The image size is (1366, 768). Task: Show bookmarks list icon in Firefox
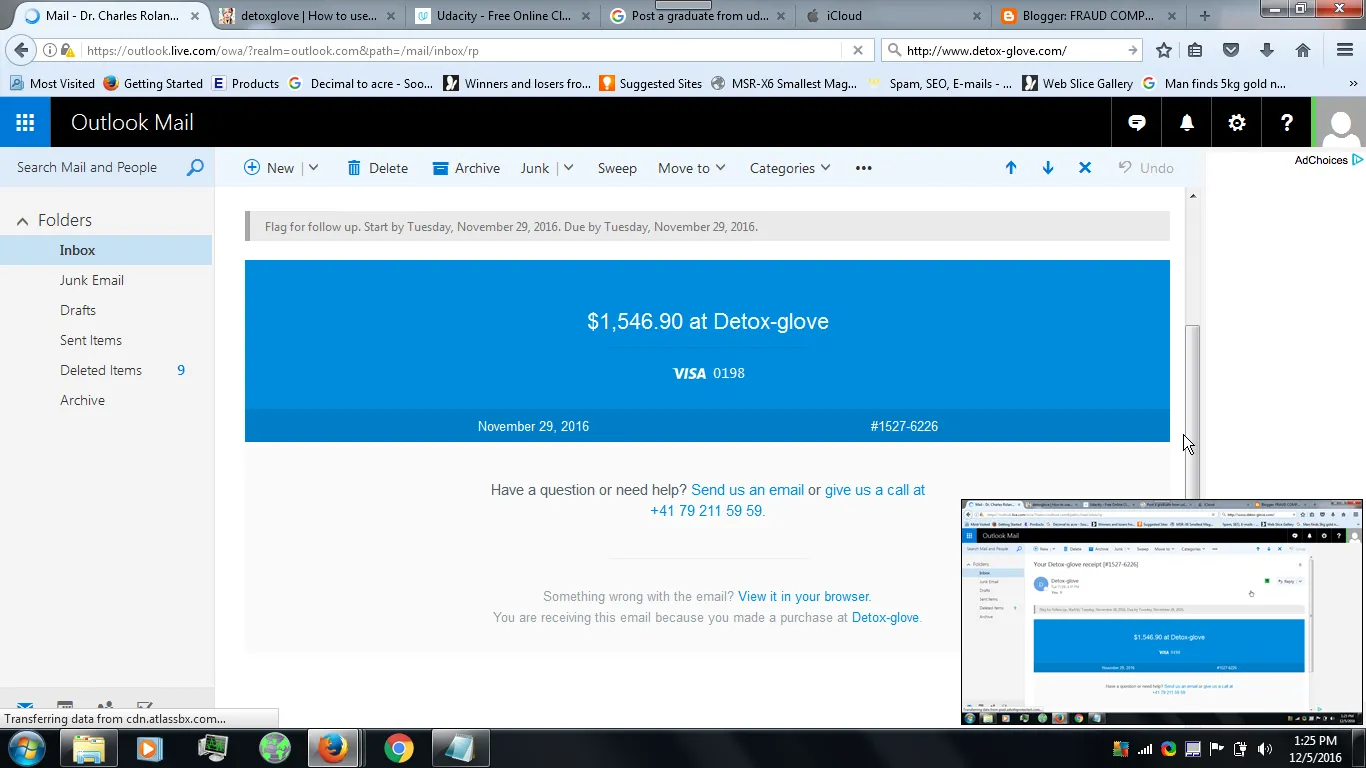(1195, 50)
